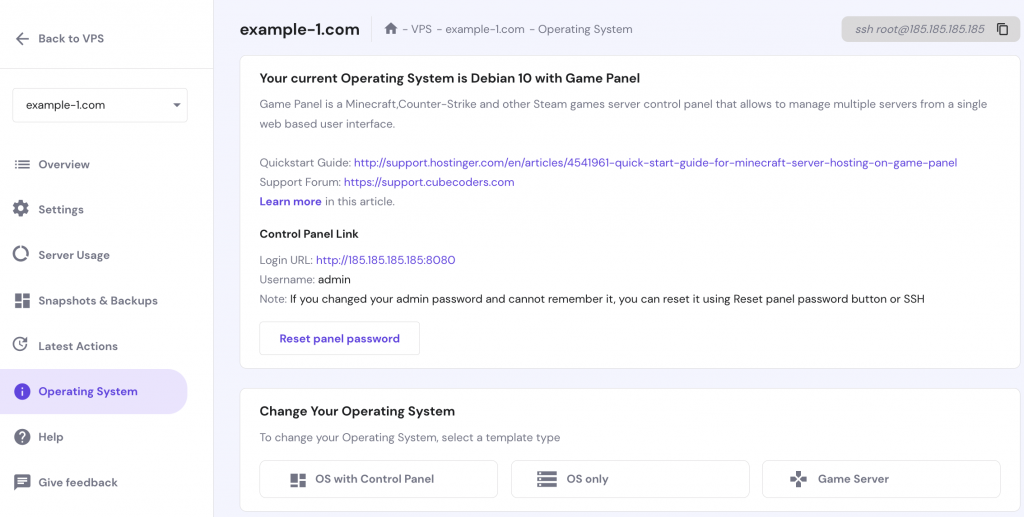Screen dimensions: 1024x517
Task: Click the Help question mark icon
Action: pos(21,437)
